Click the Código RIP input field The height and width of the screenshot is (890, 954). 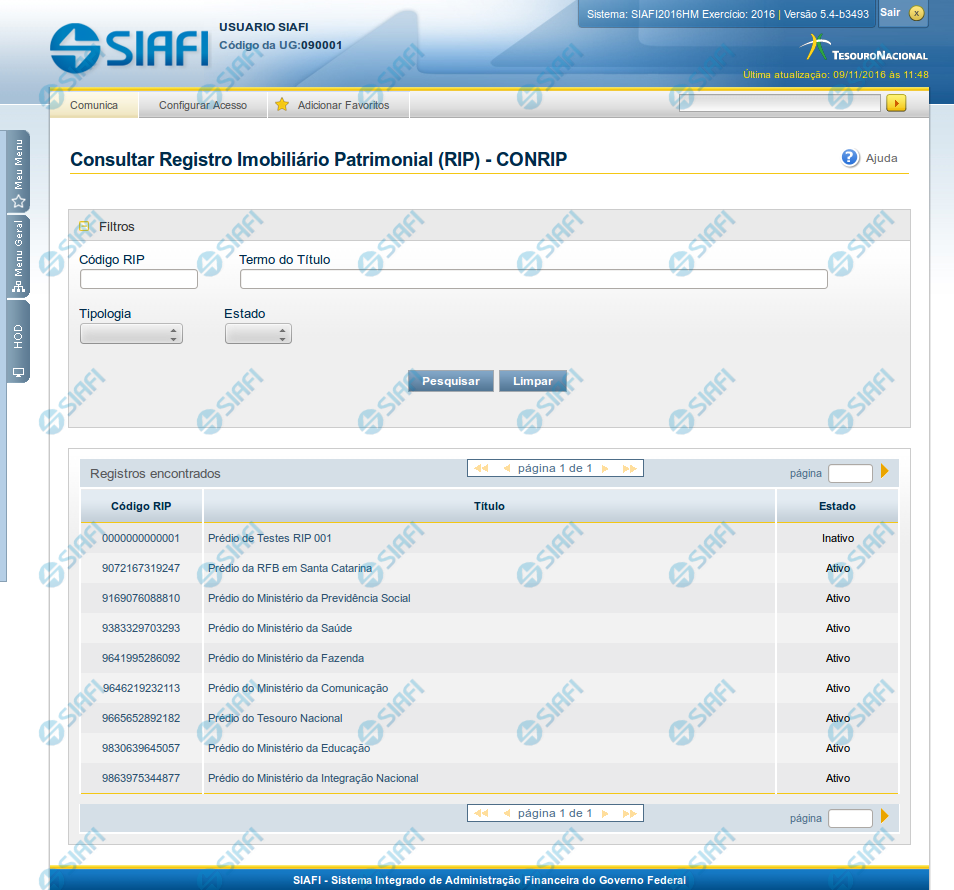139,279
